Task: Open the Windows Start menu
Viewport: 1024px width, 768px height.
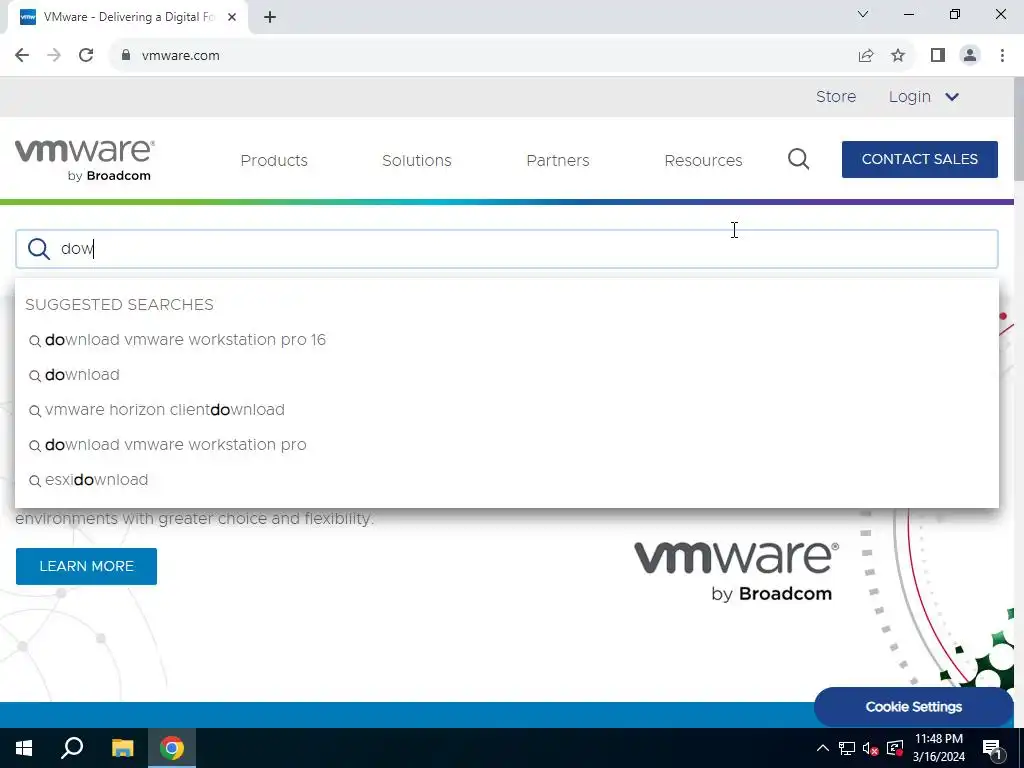Action: point(24,748)
